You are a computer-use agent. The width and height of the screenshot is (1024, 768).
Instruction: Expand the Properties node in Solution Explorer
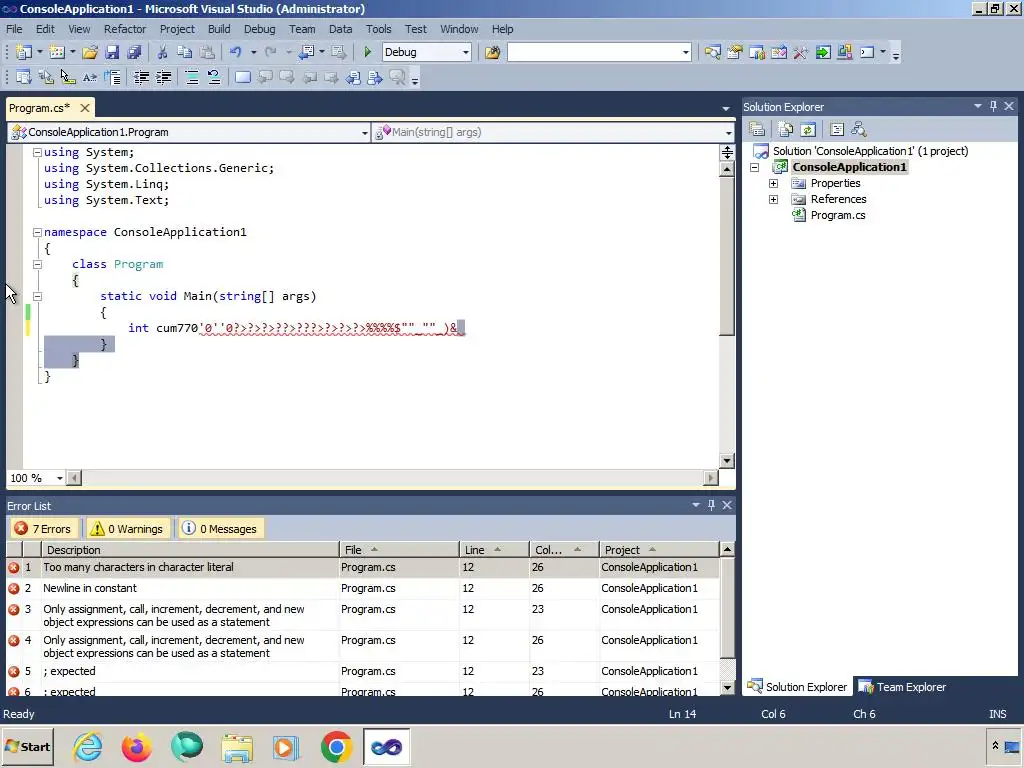(x=773, y=184)
